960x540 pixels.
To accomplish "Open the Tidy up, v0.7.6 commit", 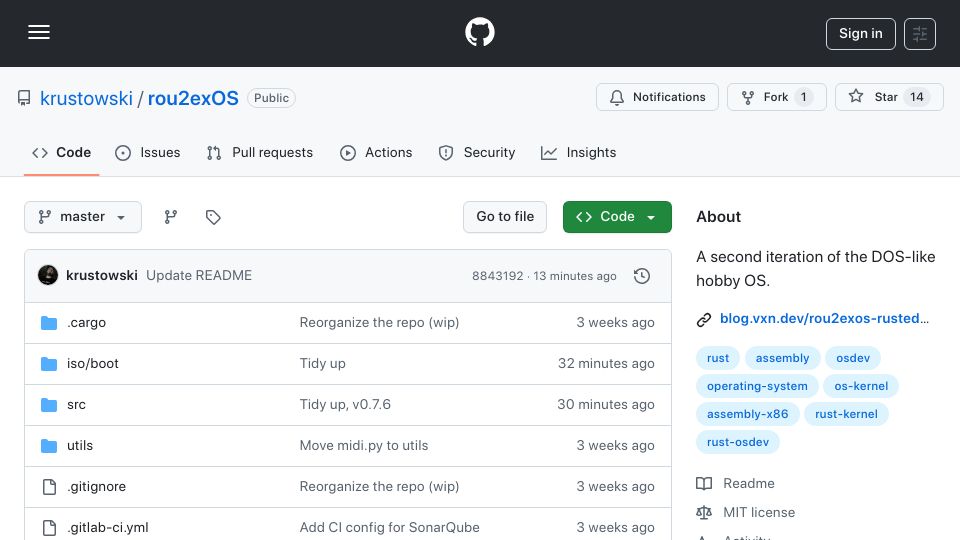I will pos(345,405).
